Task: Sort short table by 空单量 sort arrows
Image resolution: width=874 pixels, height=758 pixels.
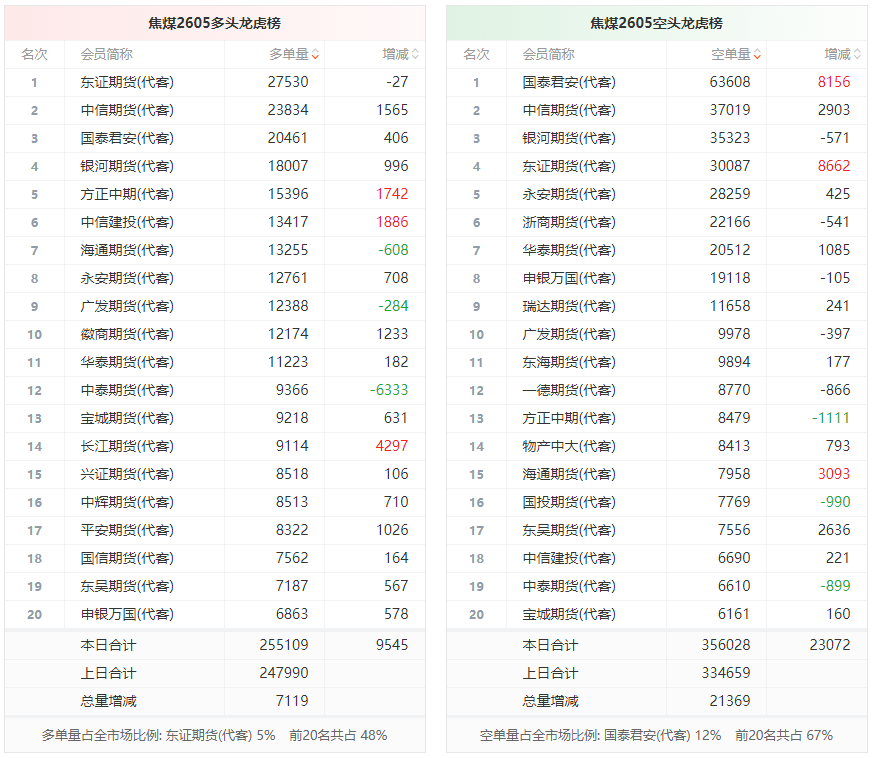Action: coord(758,55)
